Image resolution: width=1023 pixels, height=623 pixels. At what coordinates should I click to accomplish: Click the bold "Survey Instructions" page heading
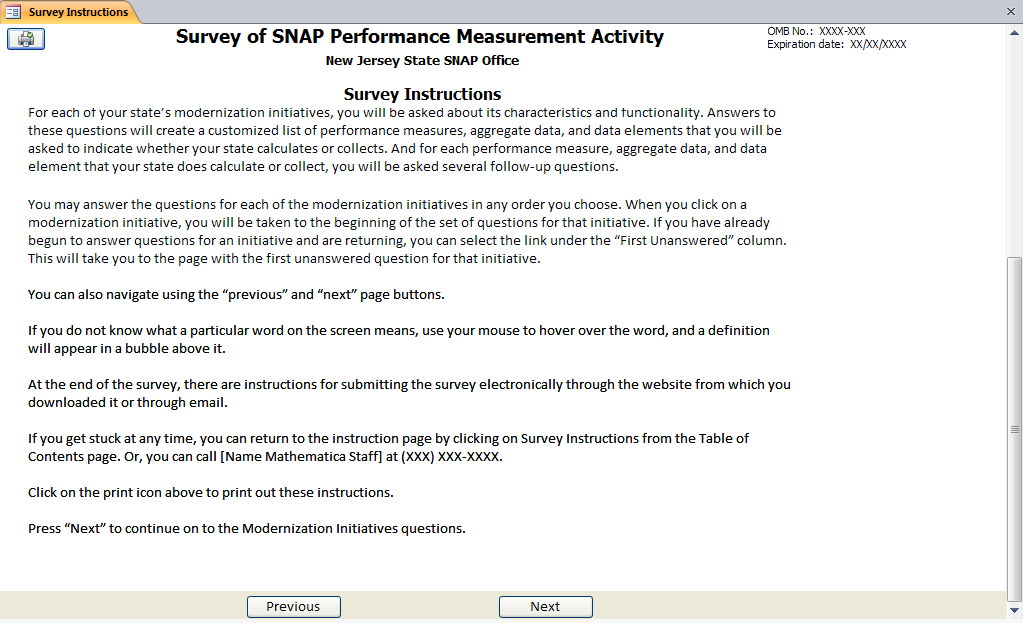coord(422,94)
